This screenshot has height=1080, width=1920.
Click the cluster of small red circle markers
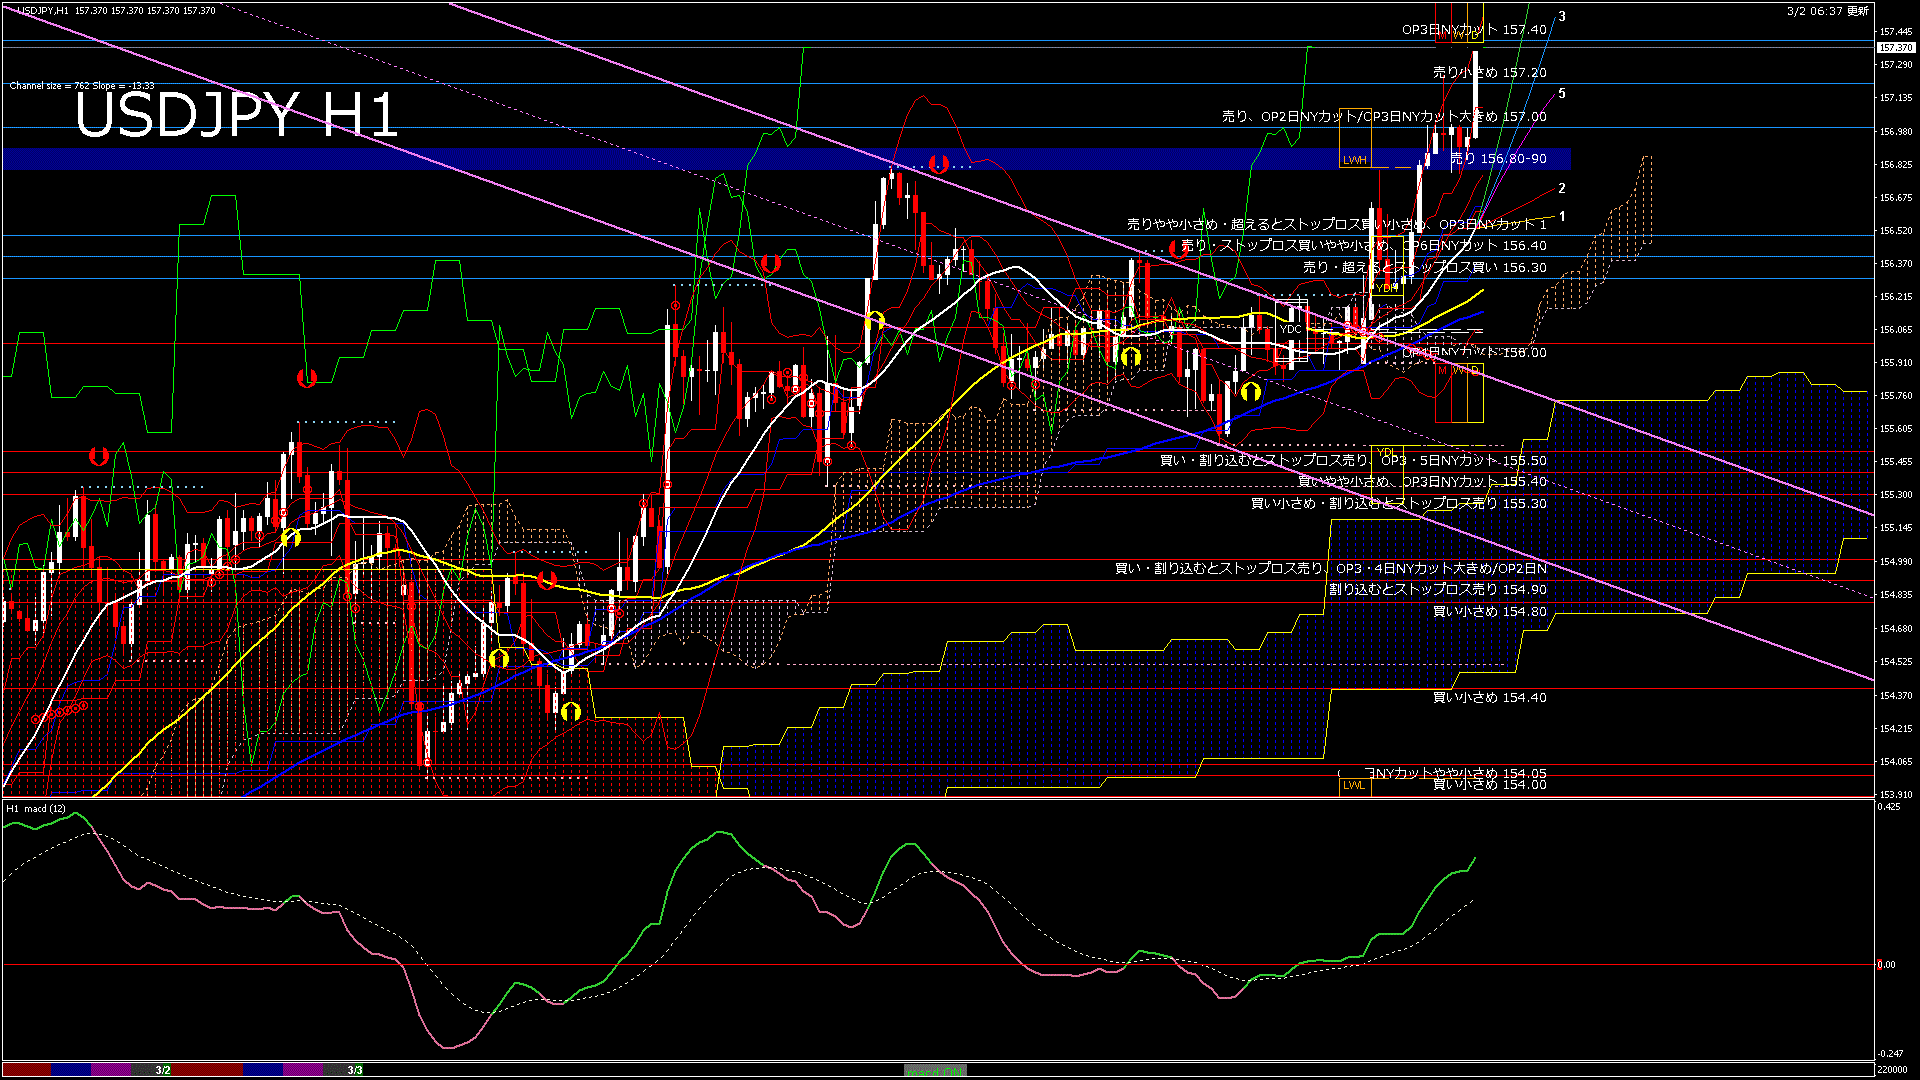point(60,712)
